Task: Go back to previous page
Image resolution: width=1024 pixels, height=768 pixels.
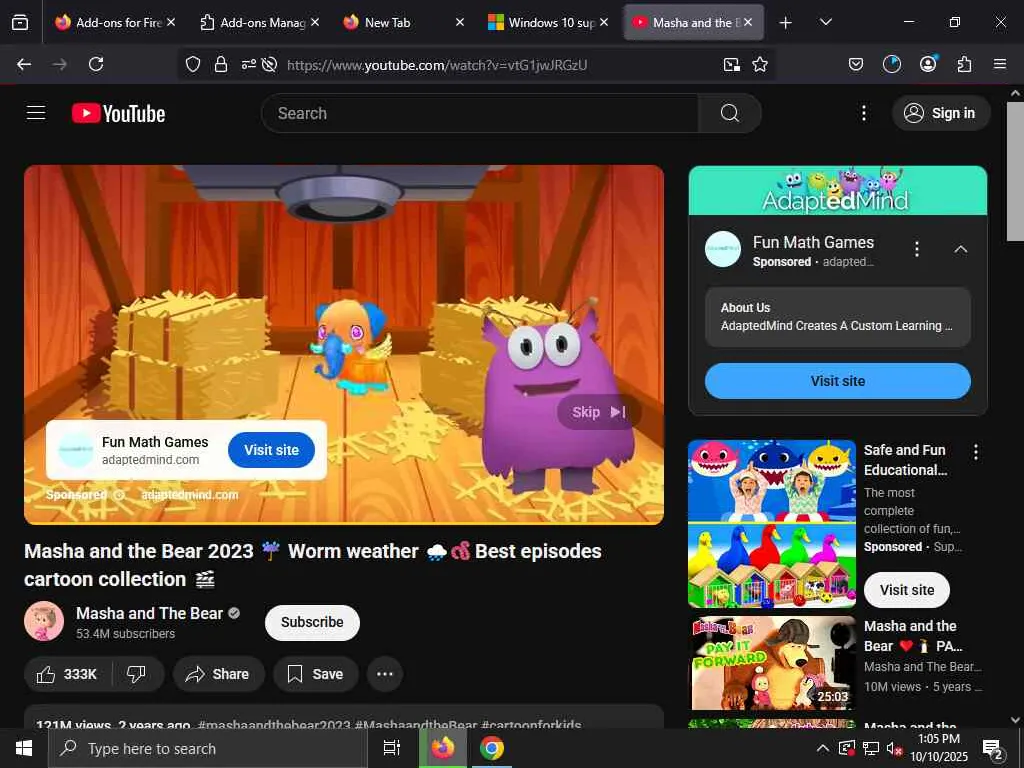Action: (24, 64)
